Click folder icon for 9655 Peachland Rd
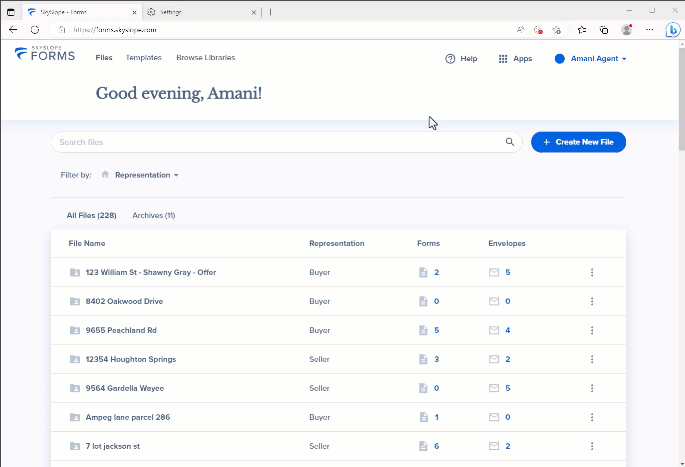The image size is (685, 467). click(75, 330)
